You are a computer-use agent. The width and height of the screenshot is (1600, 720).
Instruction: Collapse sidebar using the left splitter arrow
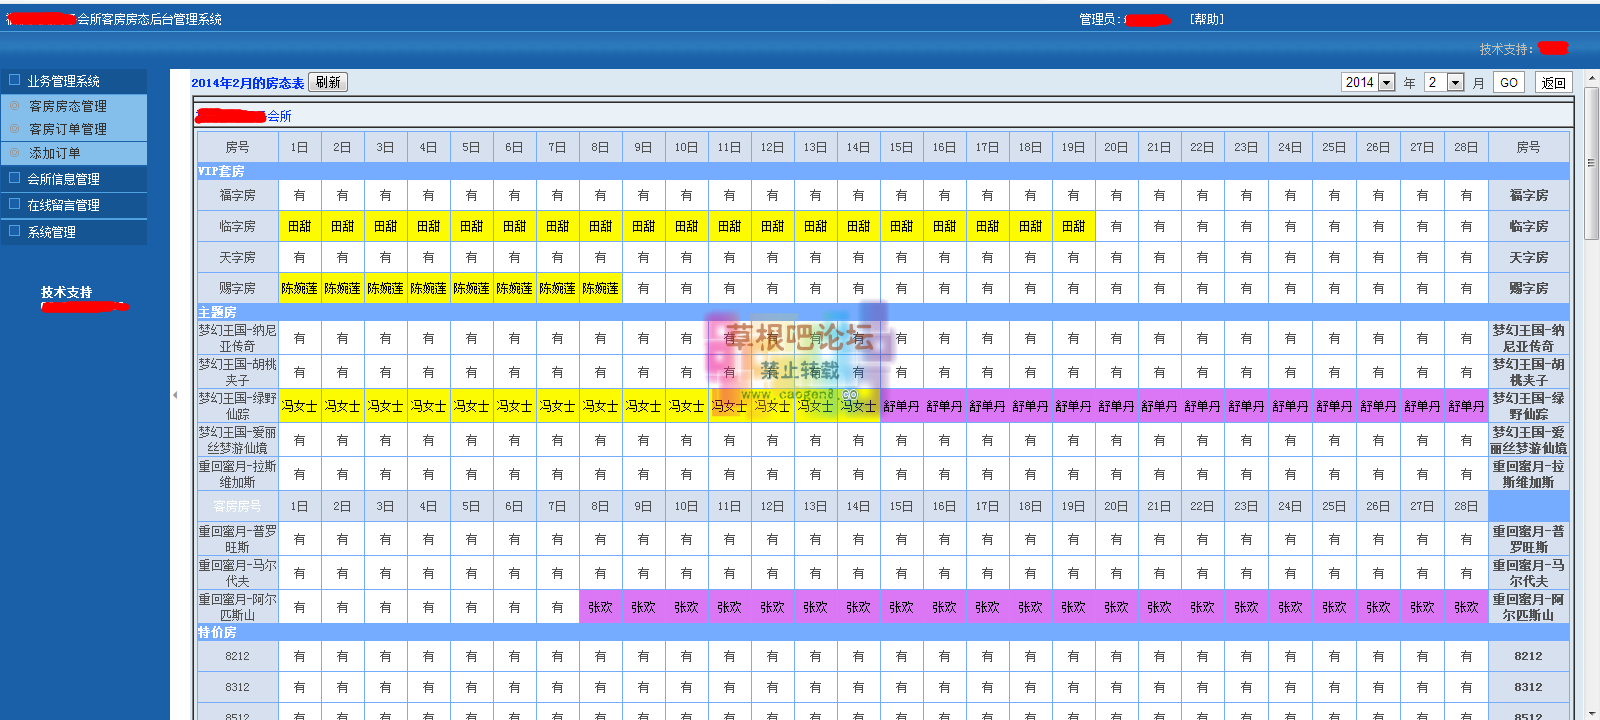point(175,395)
